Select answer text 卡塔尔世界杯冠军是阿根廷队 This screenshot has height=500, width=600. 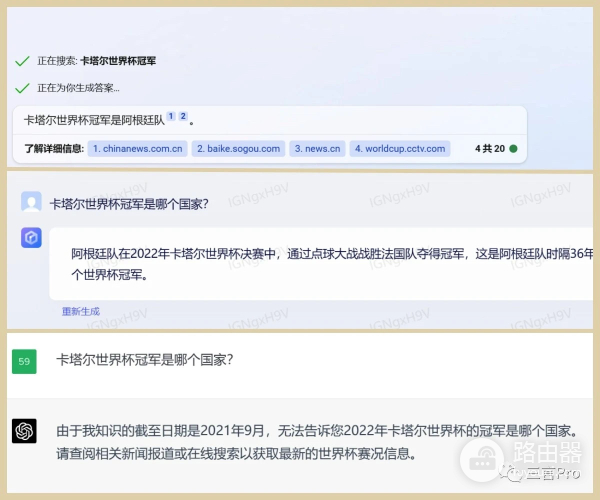click(x=94, y=120)
